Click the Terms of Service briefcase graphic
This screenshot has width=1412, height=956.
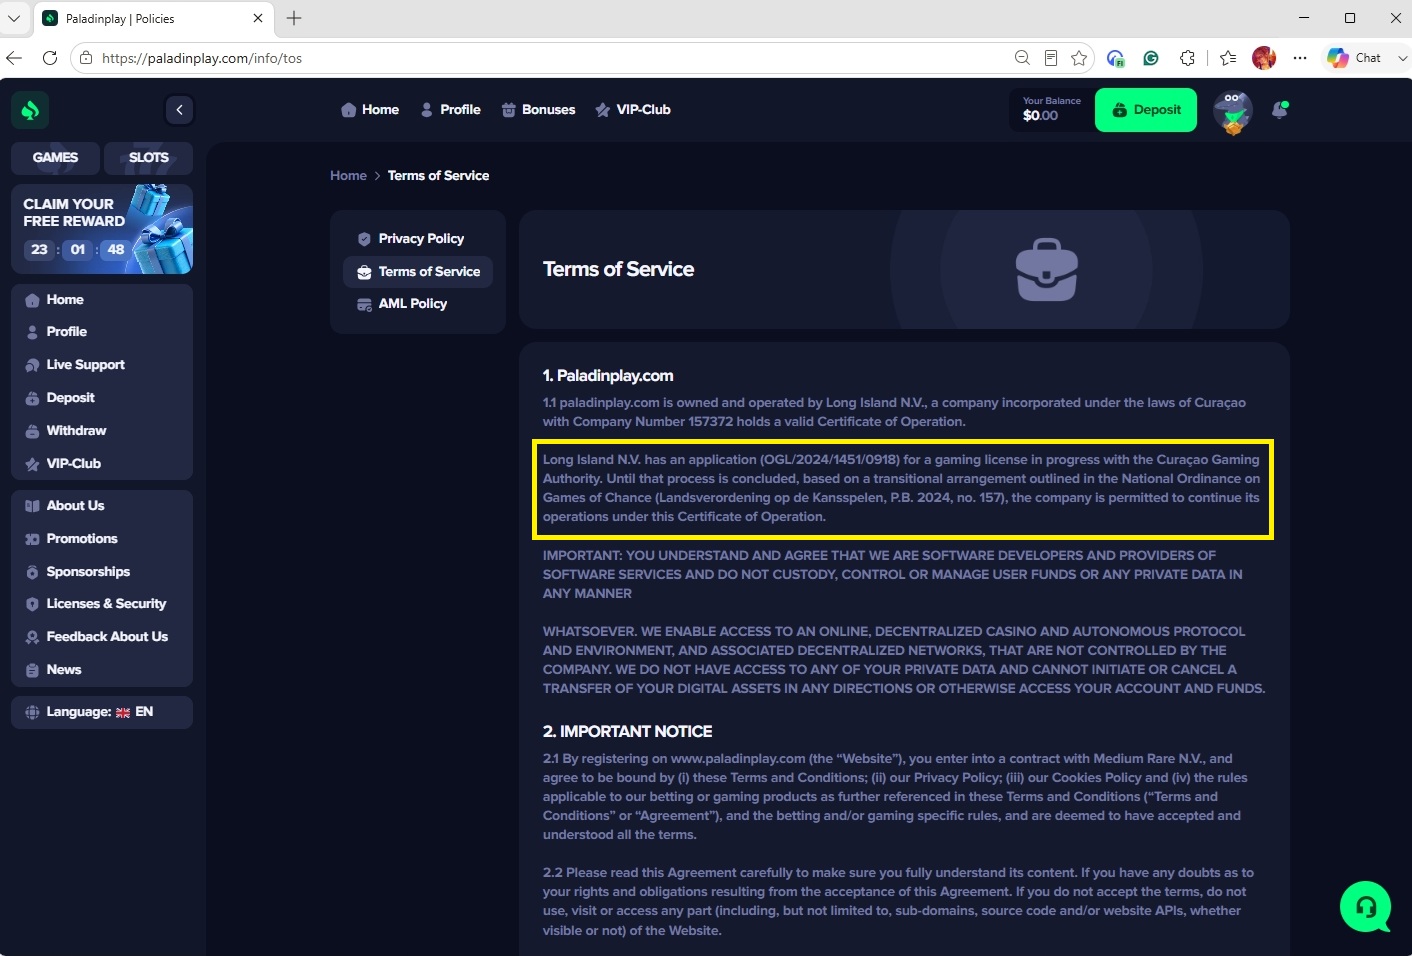click(x=1047, y=270)
